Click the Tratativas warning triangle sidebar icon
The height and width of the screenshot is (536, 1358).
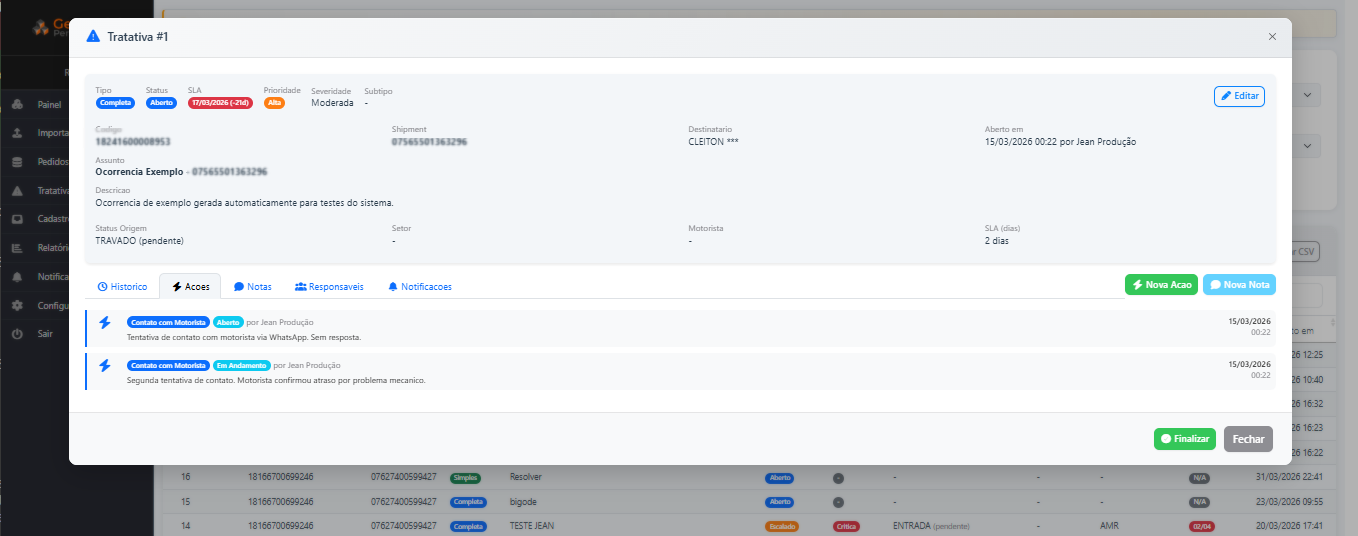pos(17,191)
